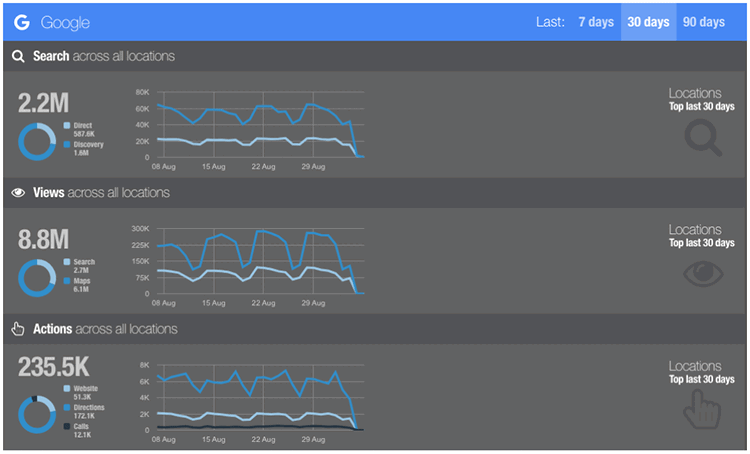The image size is (750, 454).
Task: Open Locations top list in Actions section
Action: [701, 372]
